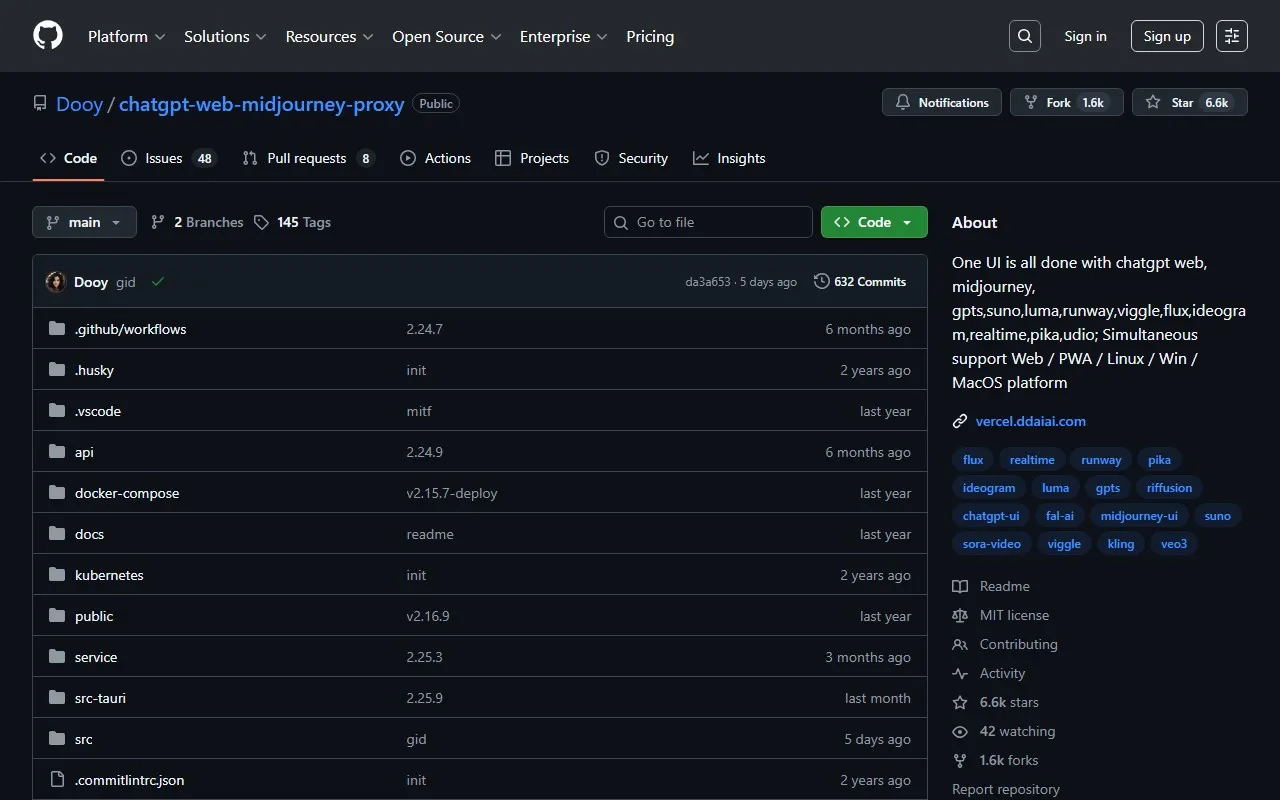Click the green commit status checkmark
Image resolution: width=1280 pixels, height=800 pixels.
click(x=157, y=282)
